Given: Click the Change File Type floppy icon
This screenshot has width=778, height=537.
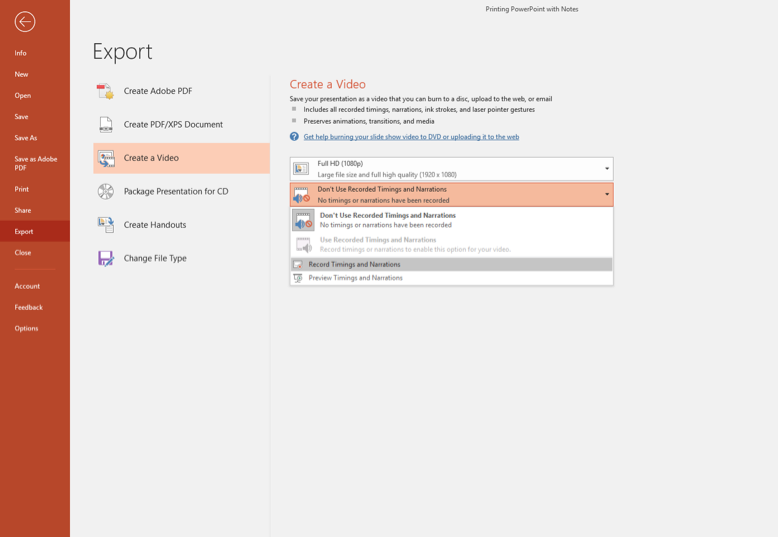Looking at the screenshot, I should point(106,259).
